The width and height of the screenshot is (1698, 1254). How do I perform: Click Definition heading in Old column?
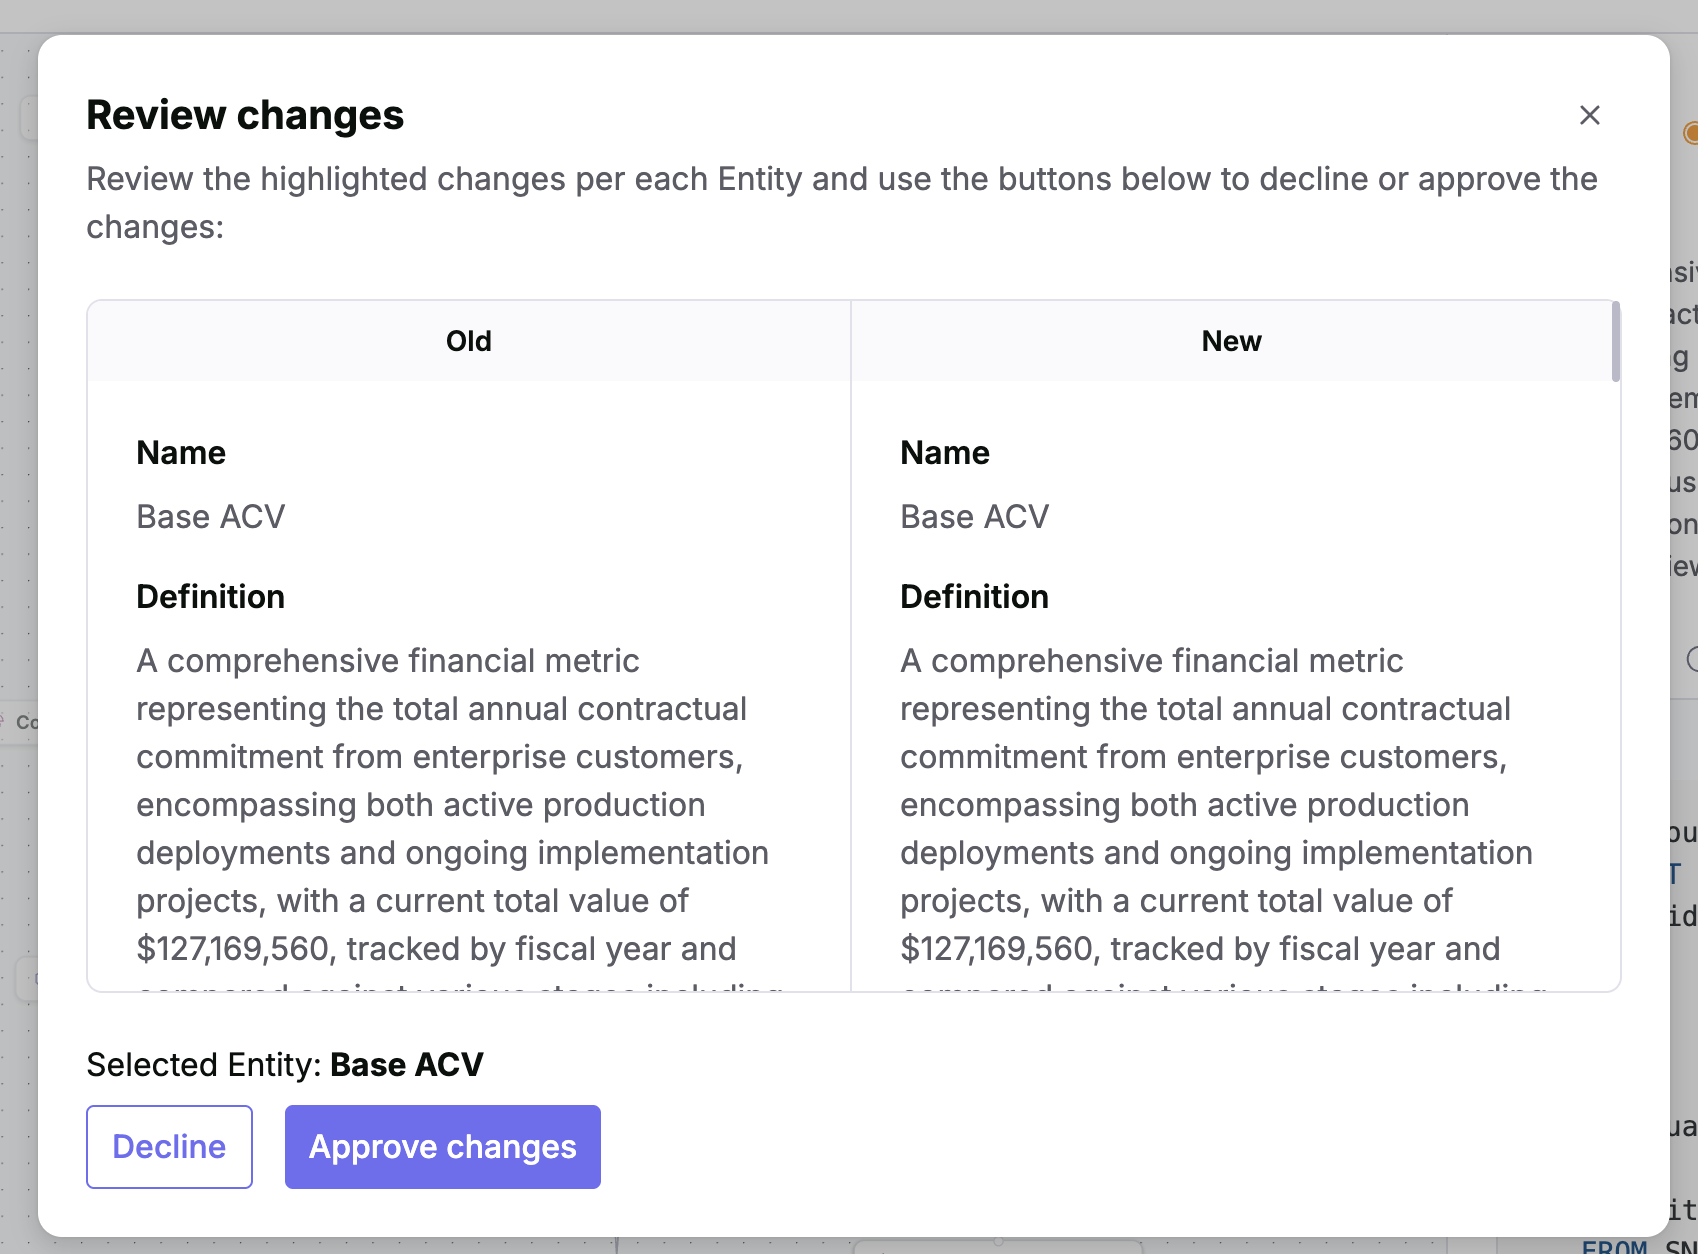[x=210, y=597]
